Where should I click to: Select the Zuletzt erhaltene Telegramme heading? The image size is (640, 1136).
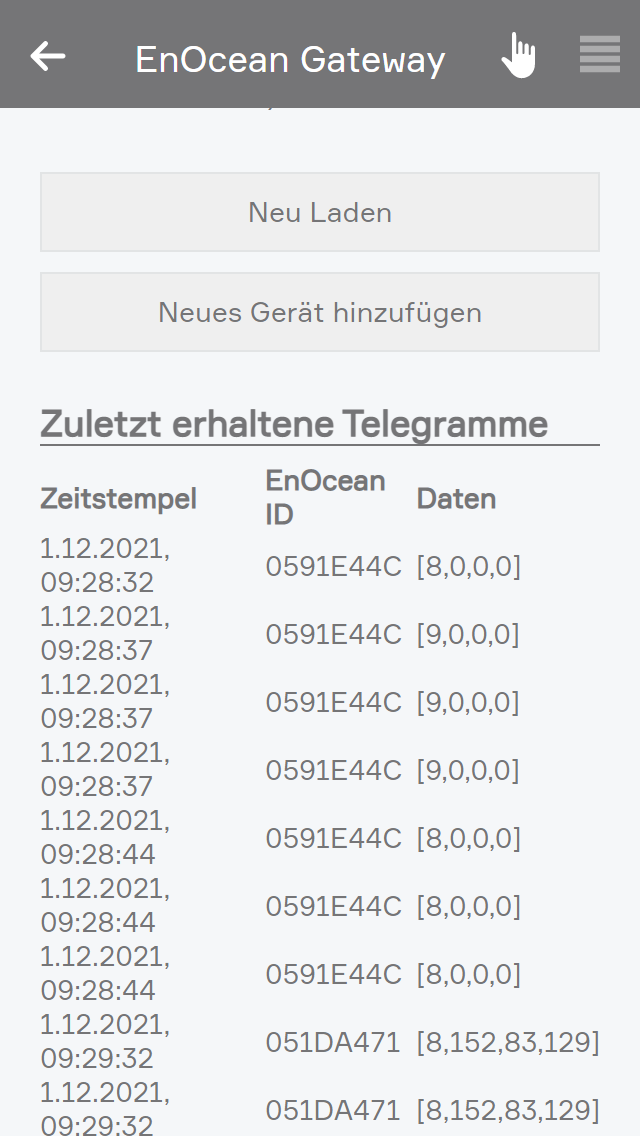[294, 424]
